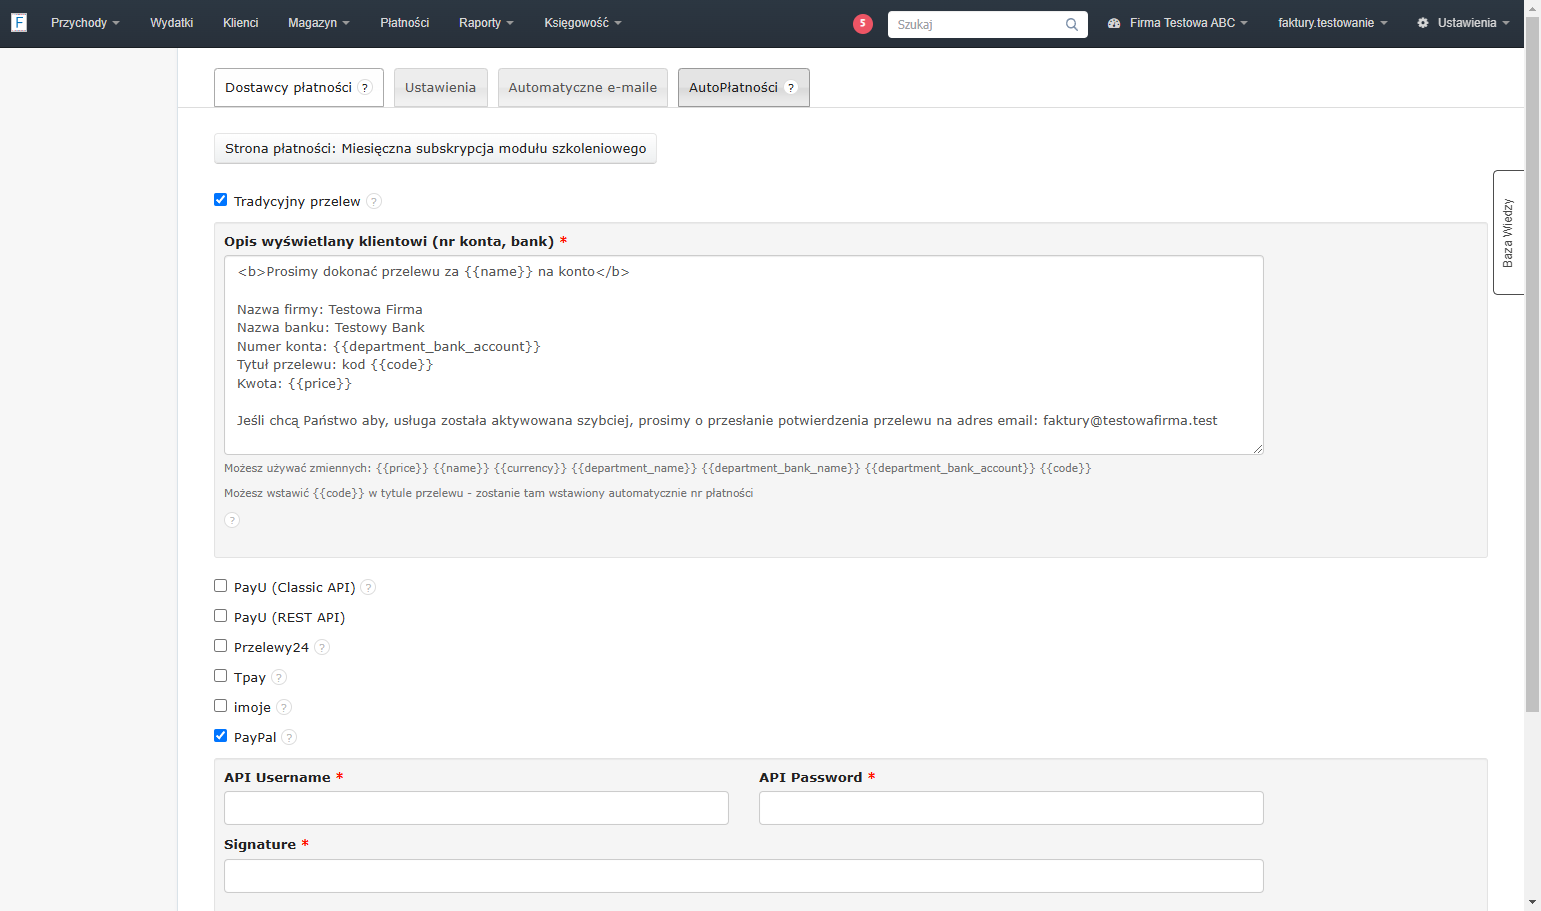
Task: Click the scrollbar down arrow
Action: (1532, 903)
